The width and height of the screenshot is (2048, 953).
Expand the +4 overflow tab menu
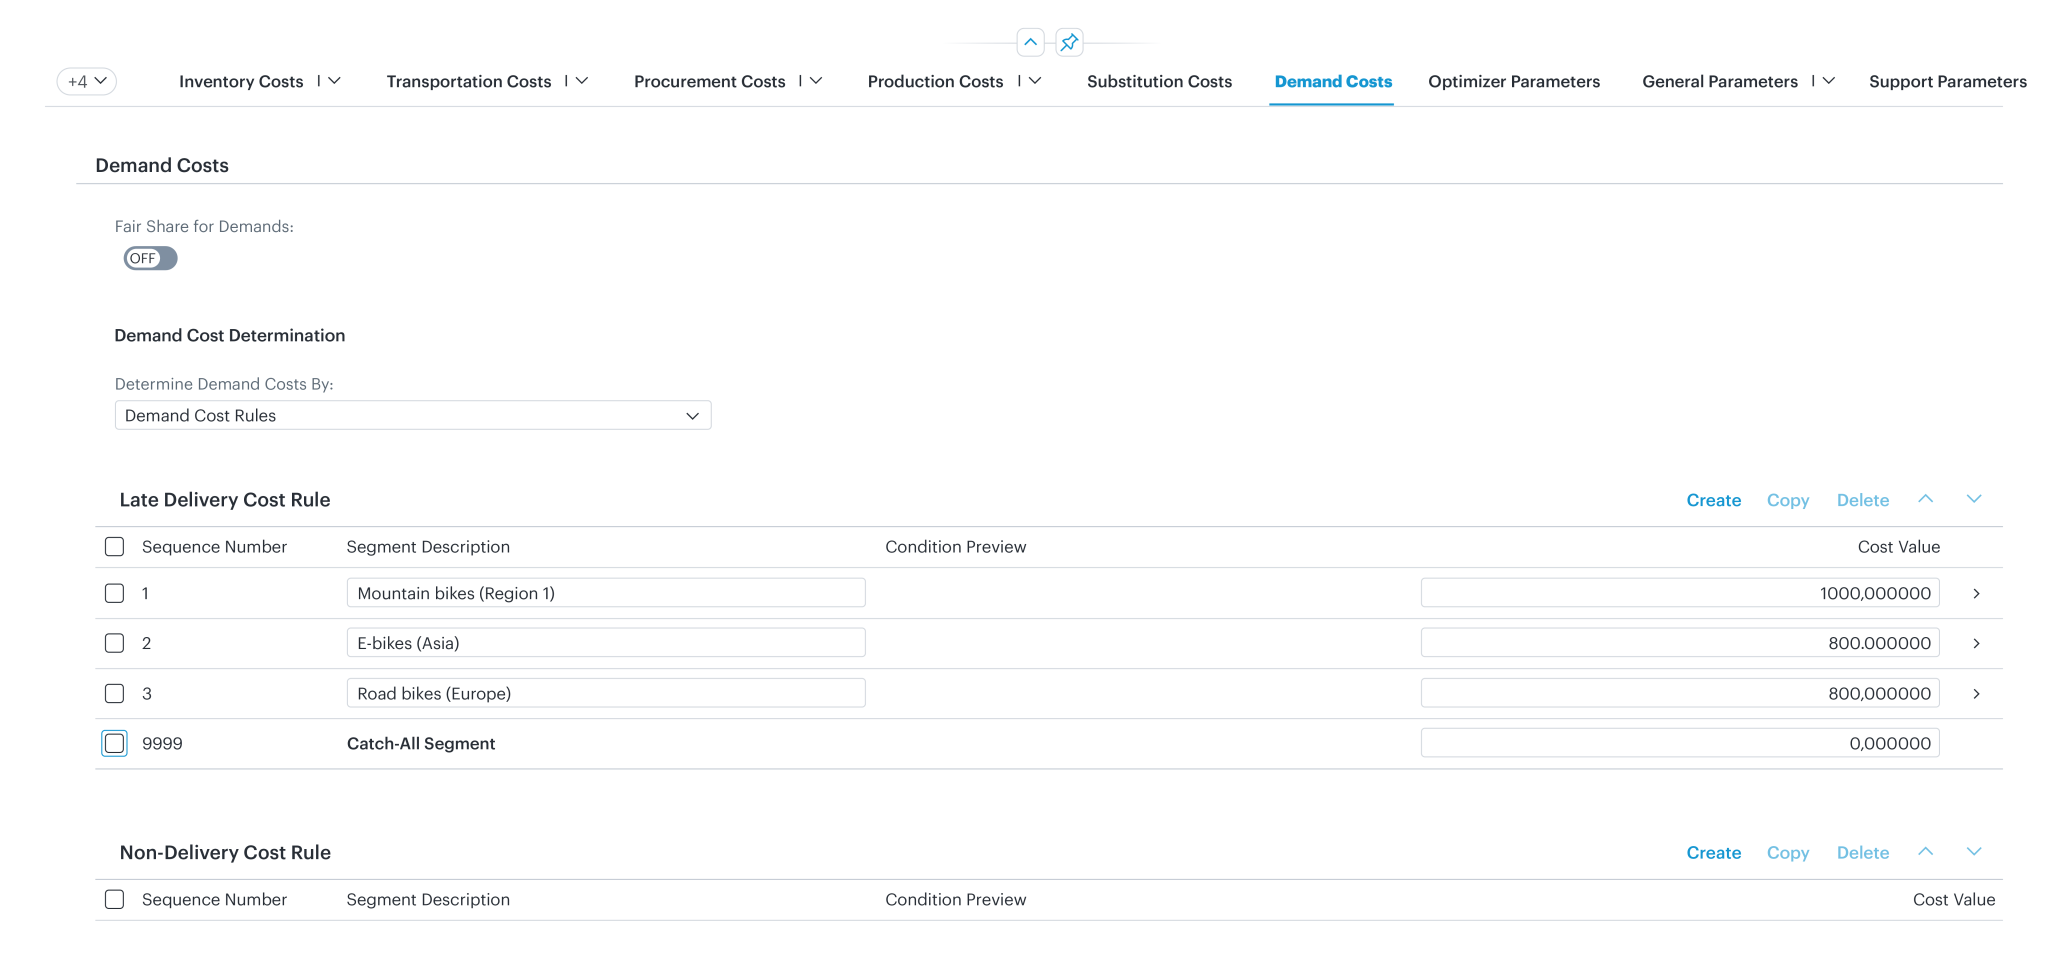(86, 81)
